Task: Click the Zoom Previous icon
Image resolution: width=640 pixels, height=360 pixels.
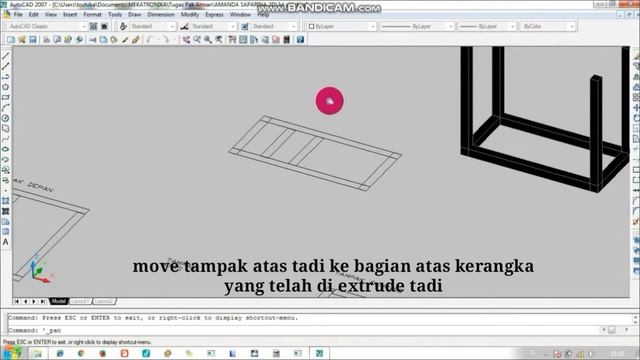Action: (219, 40)
